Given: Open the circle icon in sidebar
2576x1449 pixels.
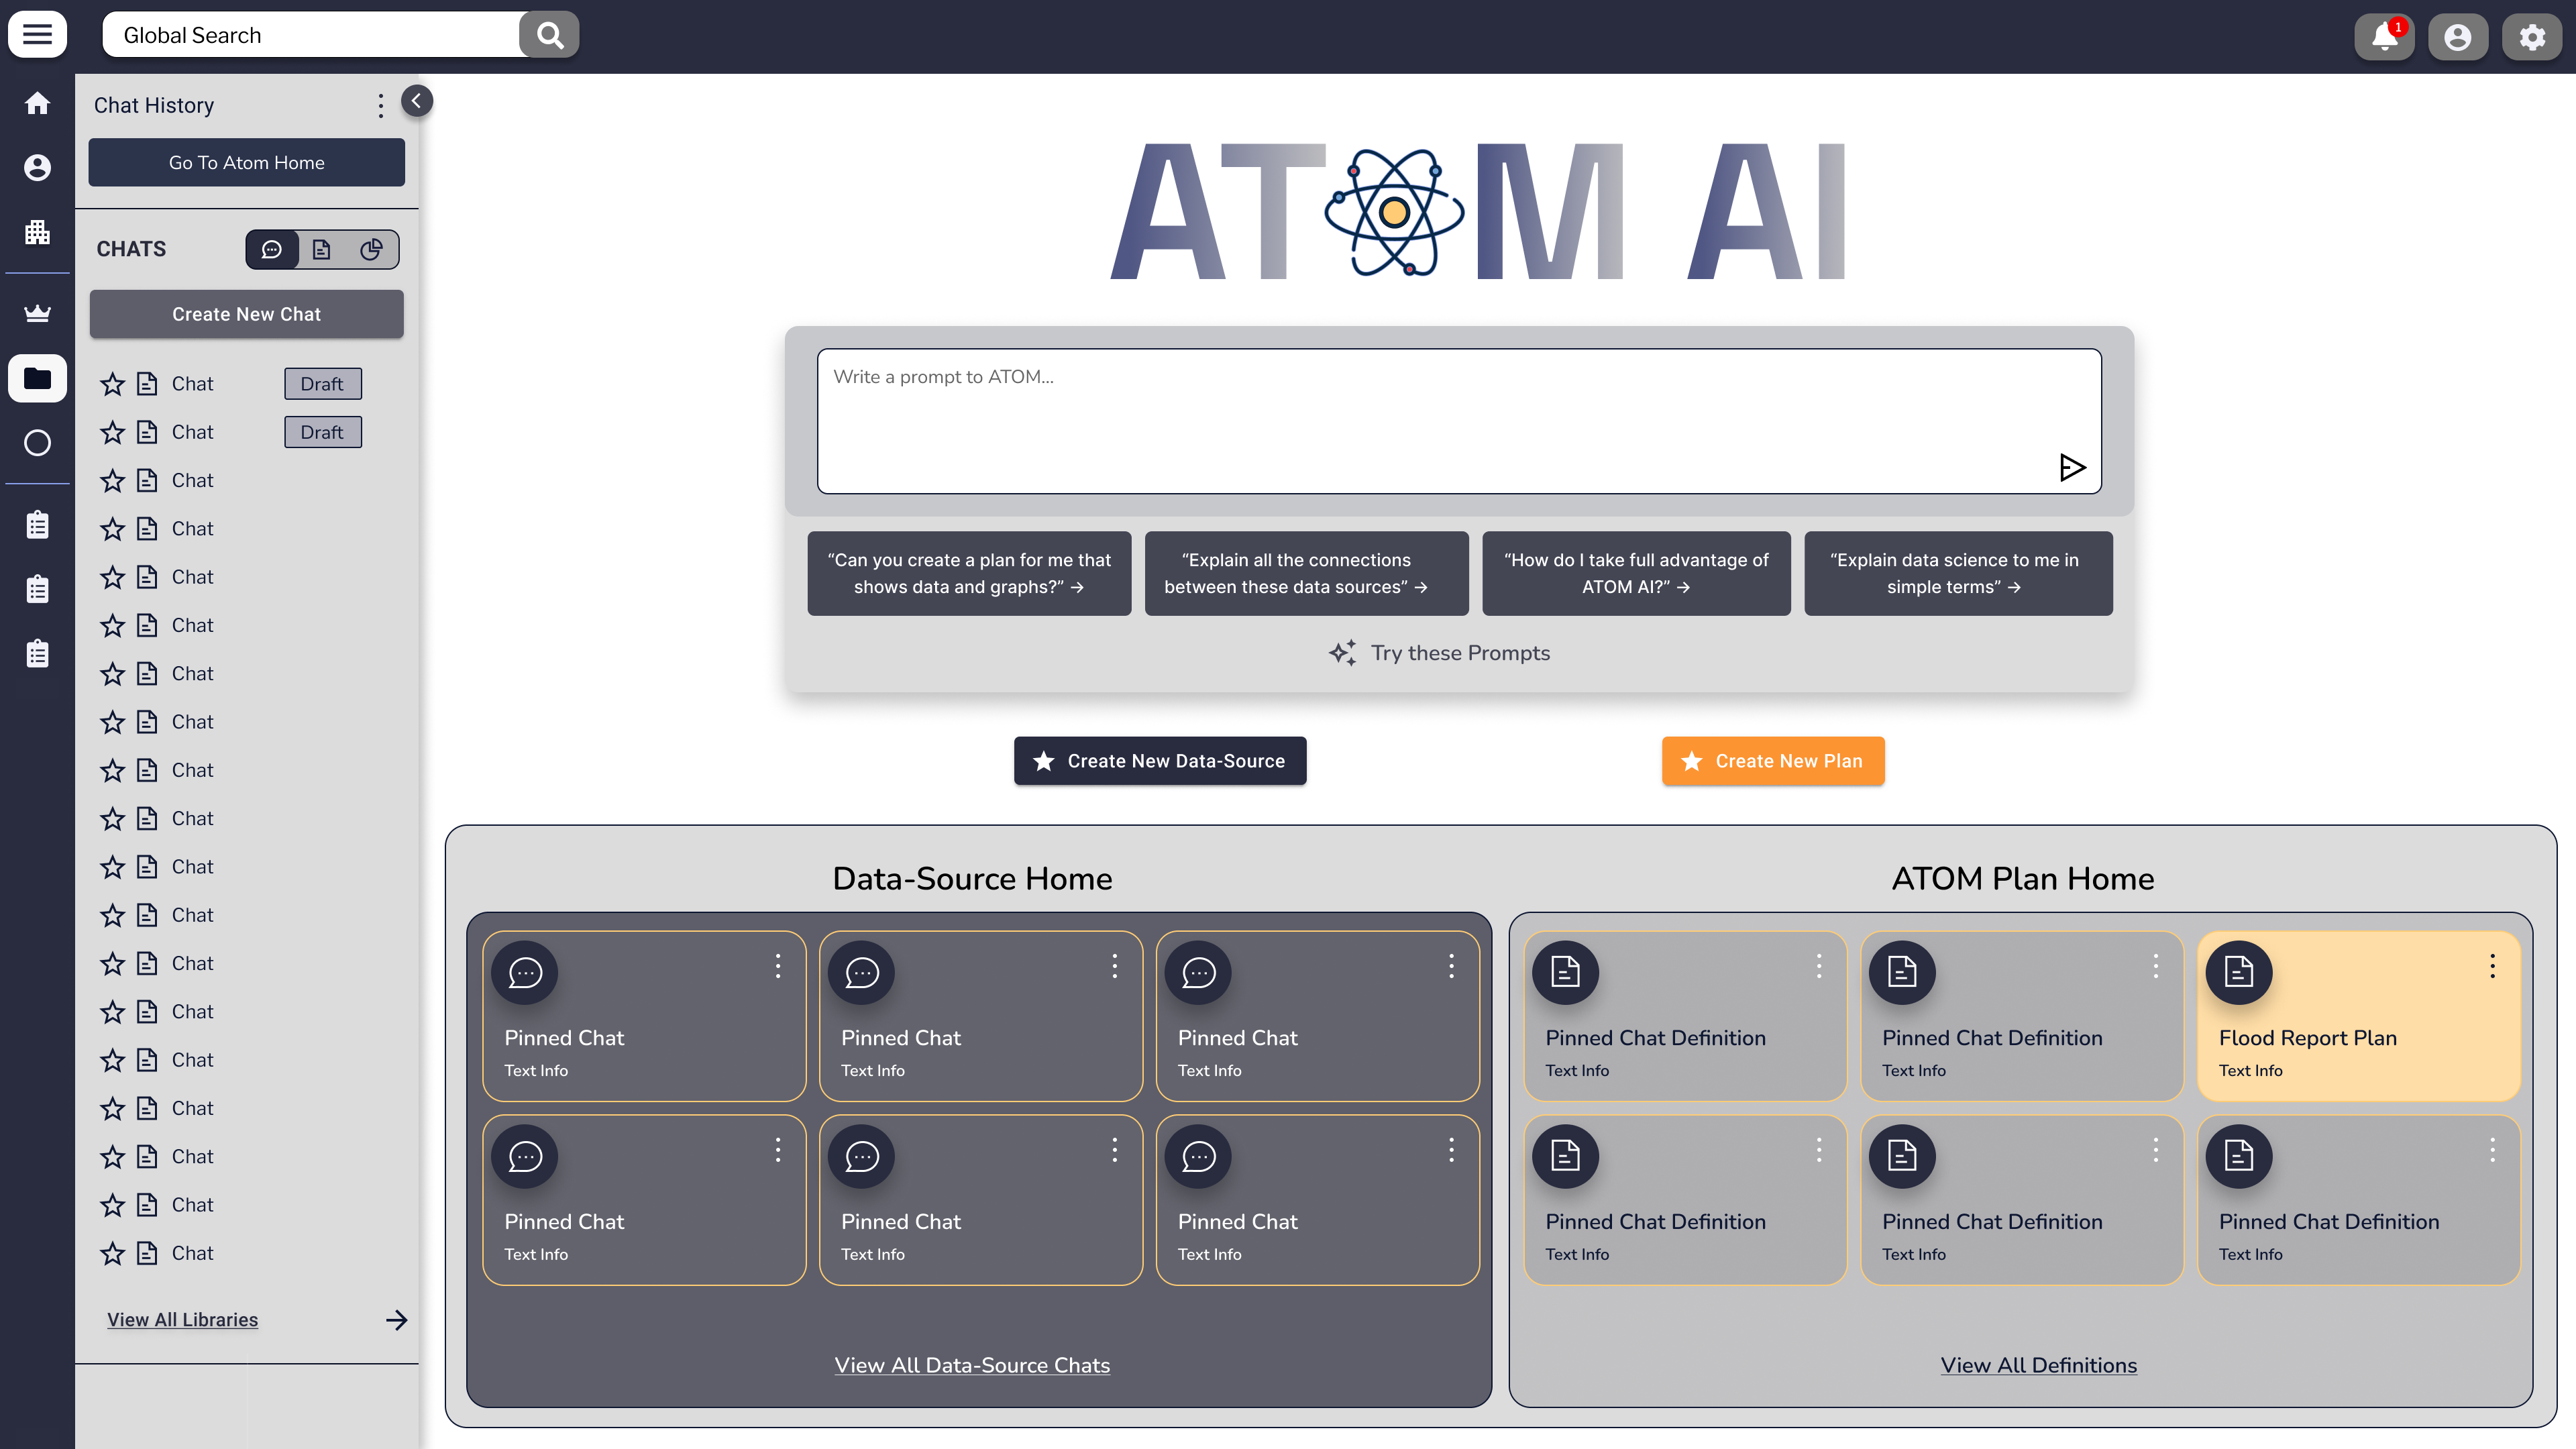Looking at the screenshot, I should (x=37, y=443).
